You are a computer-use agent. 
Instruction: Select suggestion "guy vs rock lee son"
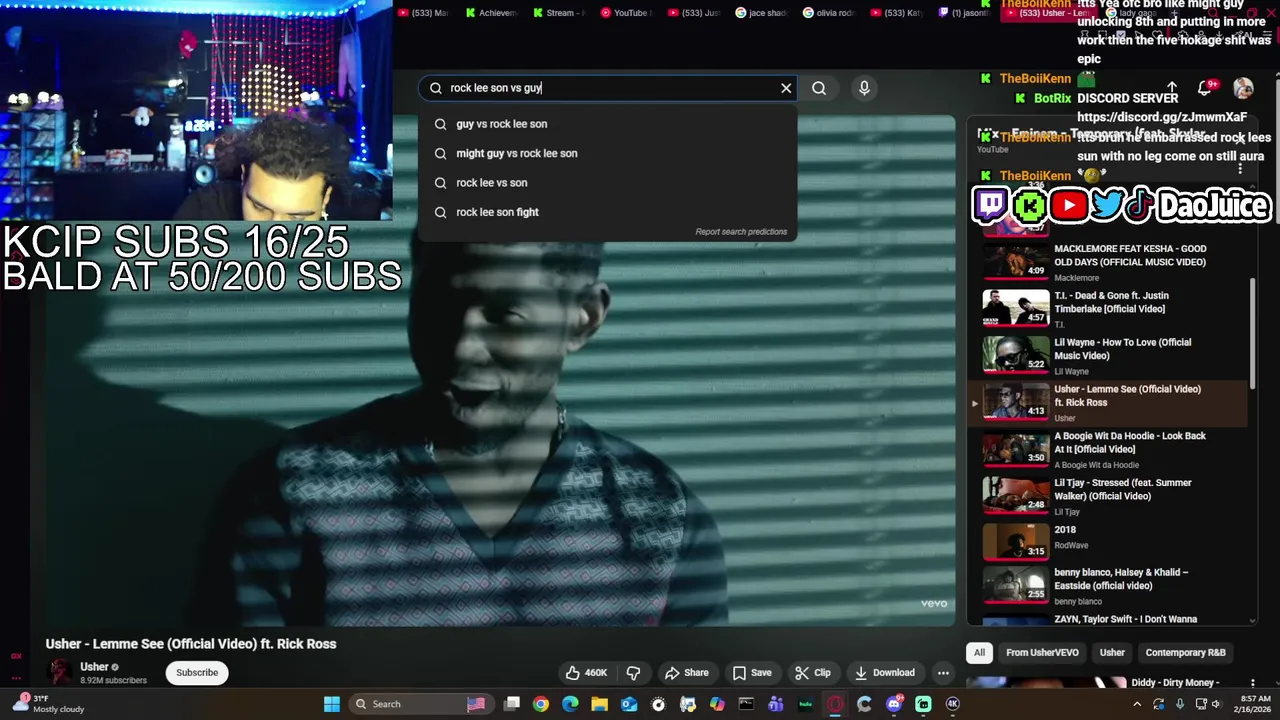coord(608,124)
